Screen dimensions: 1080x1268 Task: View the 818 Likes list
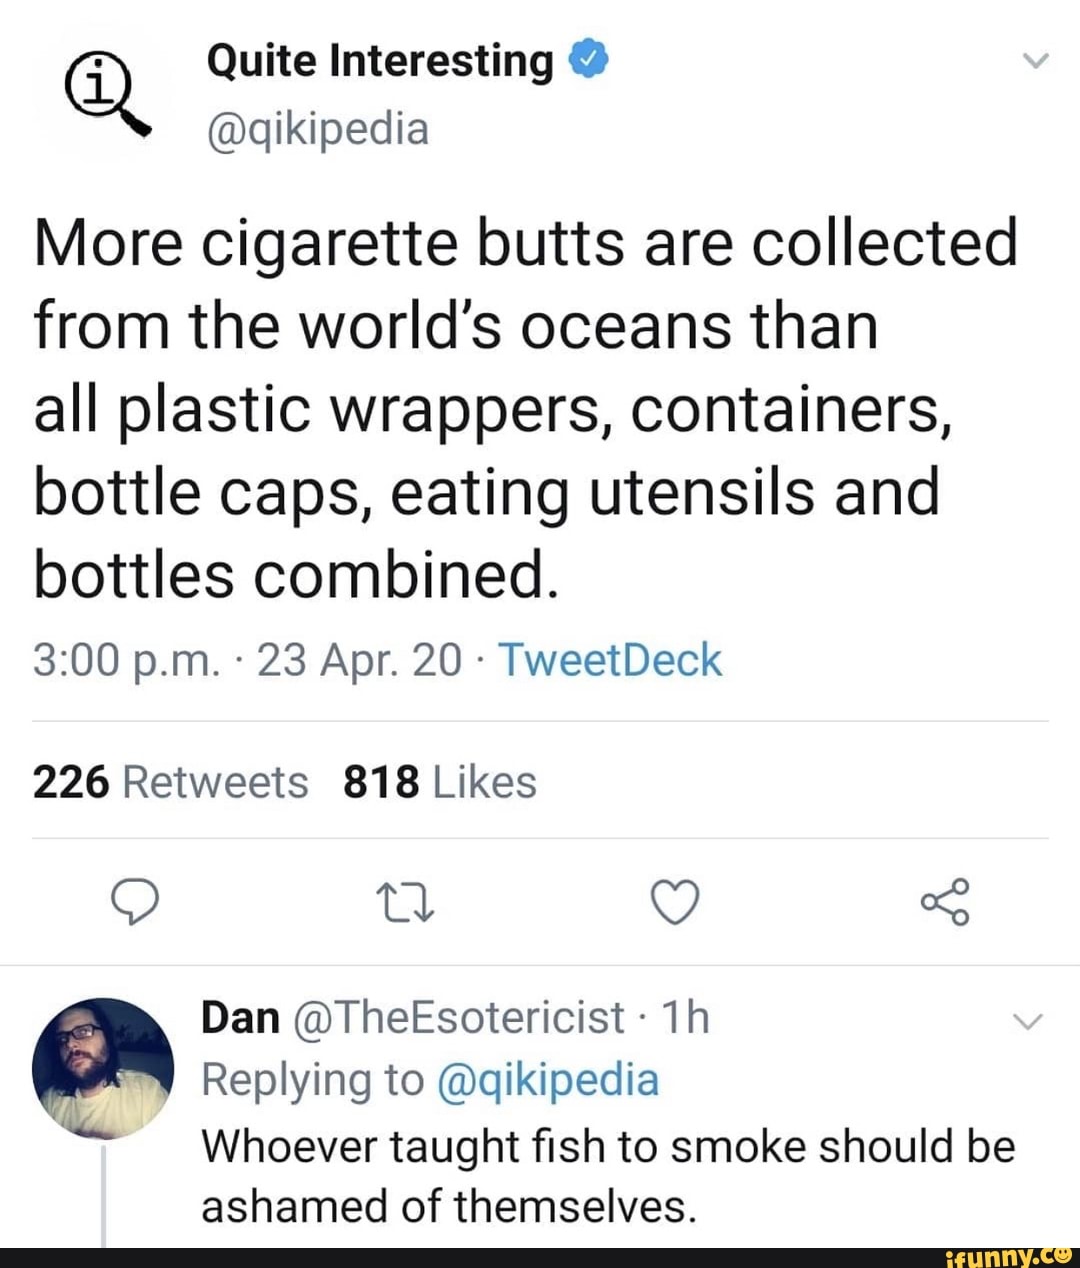(x=439, y=782)
